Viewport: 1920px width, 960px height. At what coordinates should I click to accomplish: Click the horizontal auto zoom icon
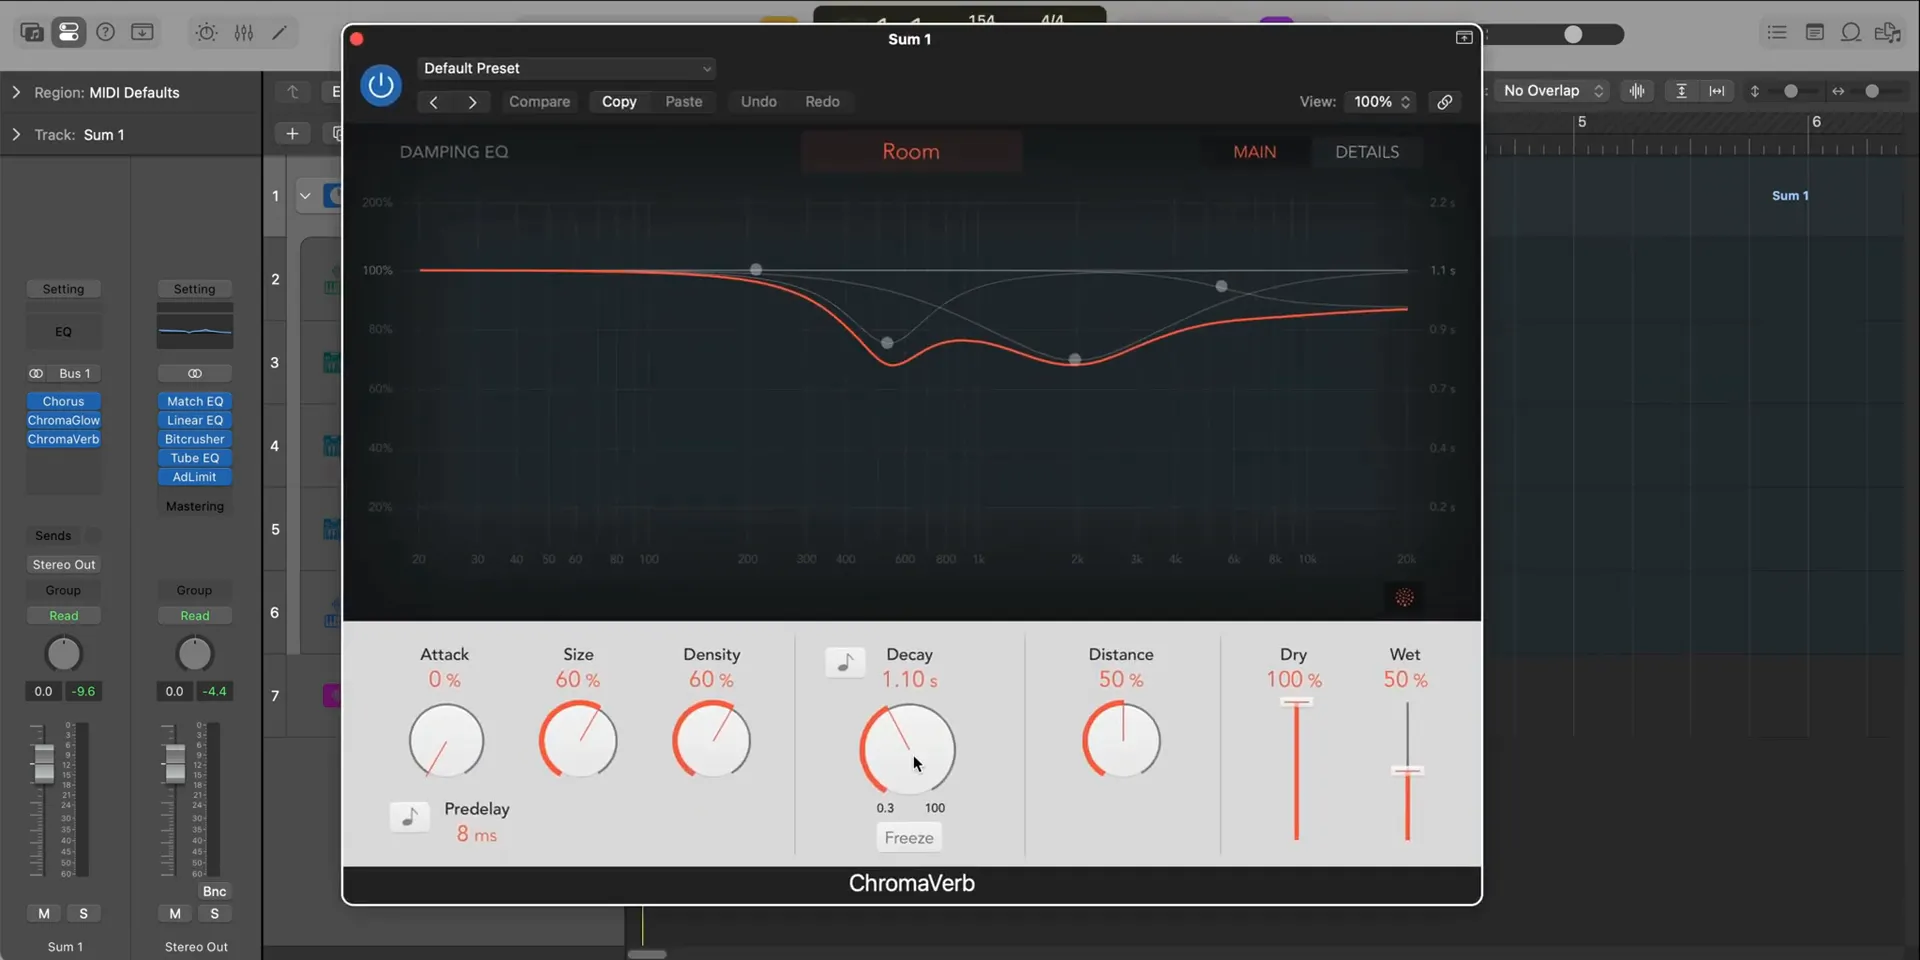pyautogui.click(x=1717, y=91)
